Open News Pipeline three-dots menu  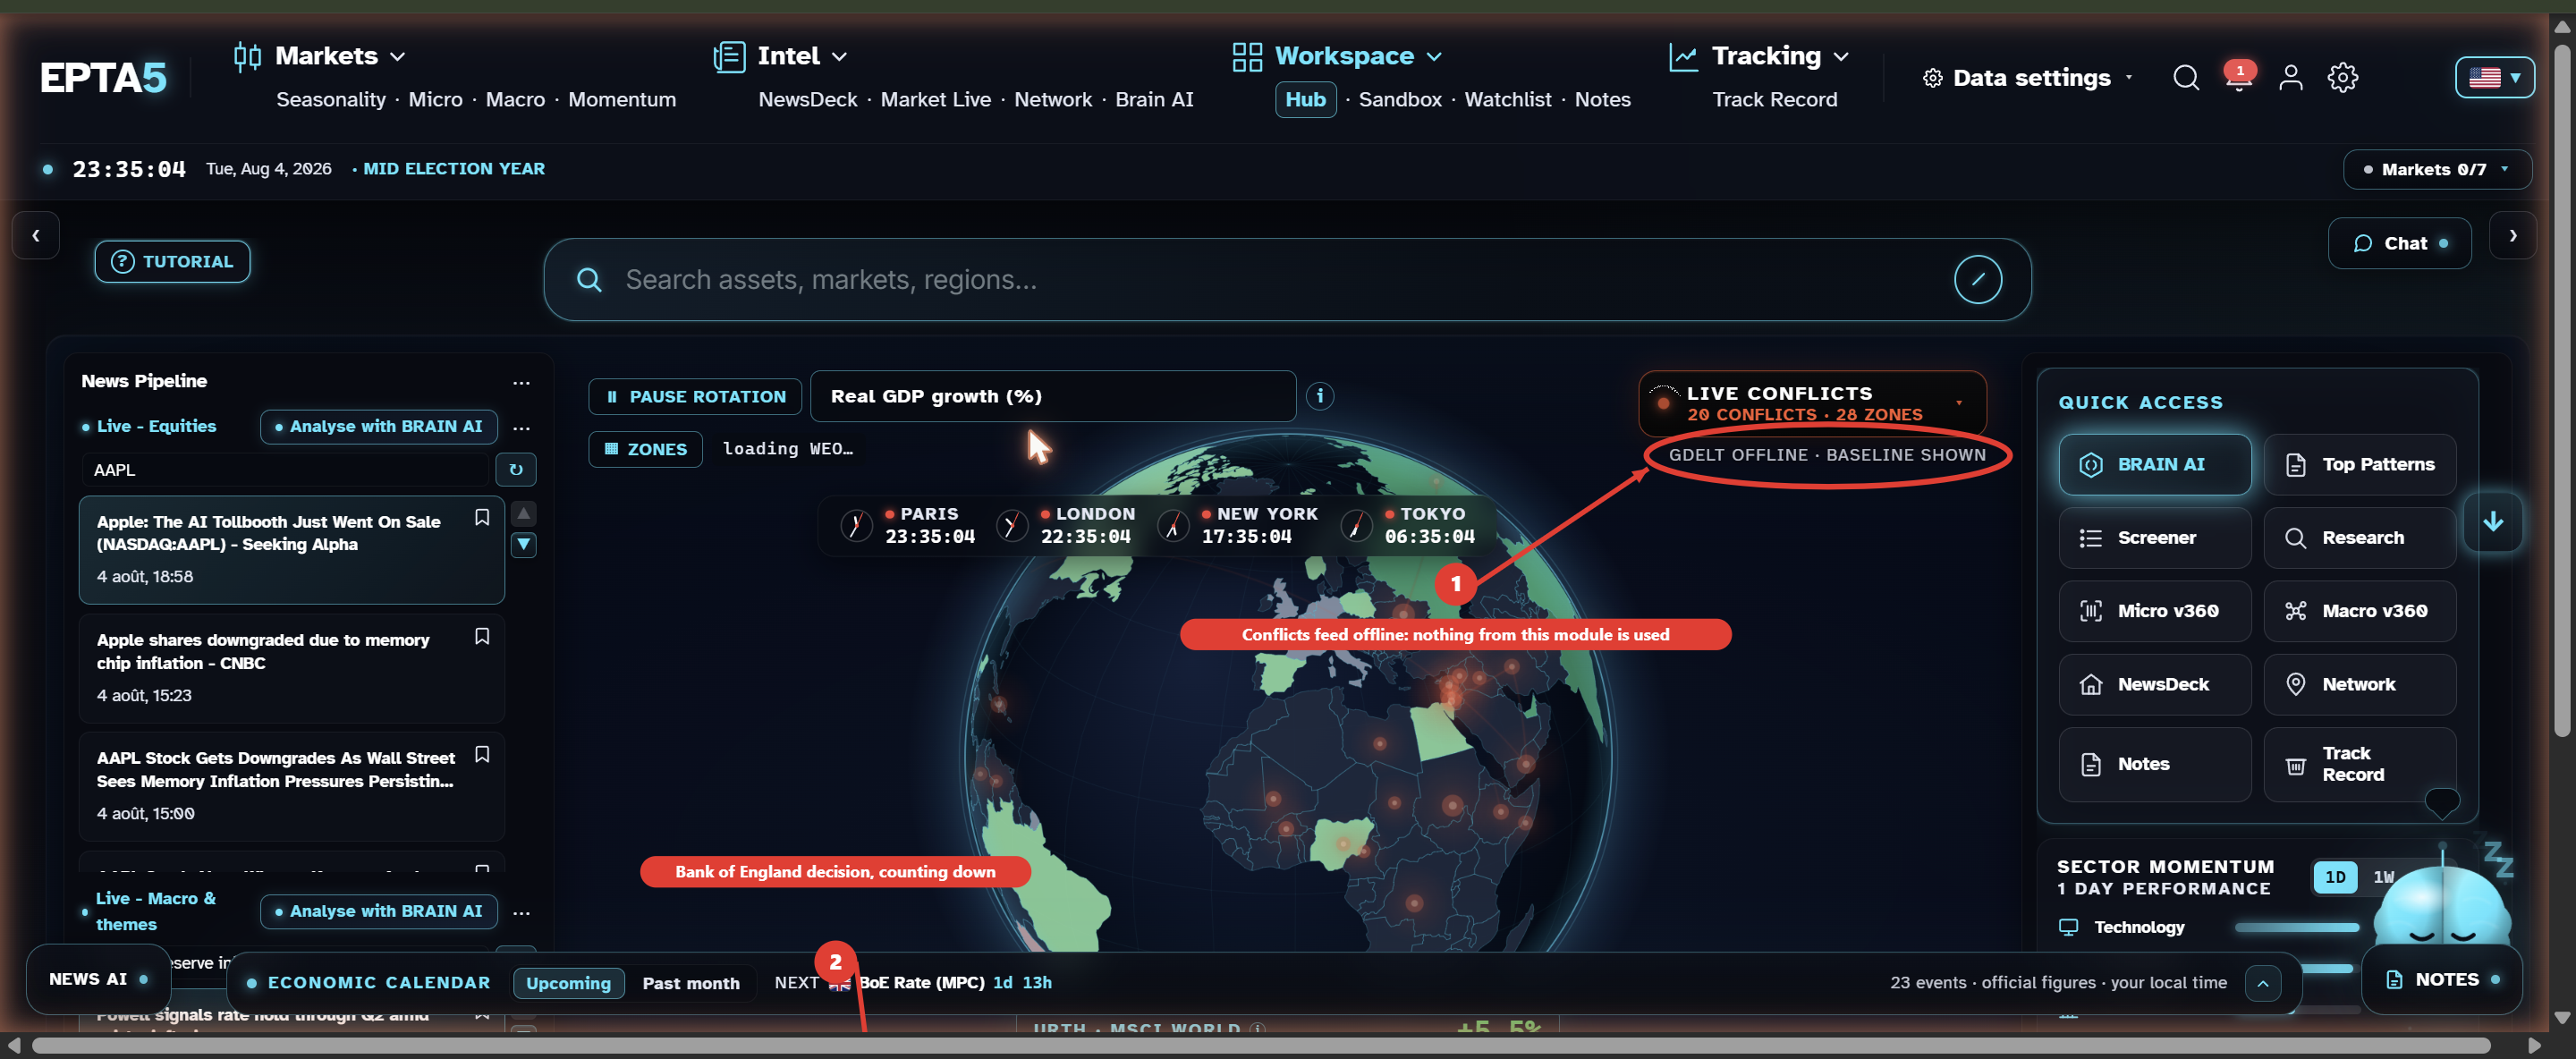tap(521, 383)
